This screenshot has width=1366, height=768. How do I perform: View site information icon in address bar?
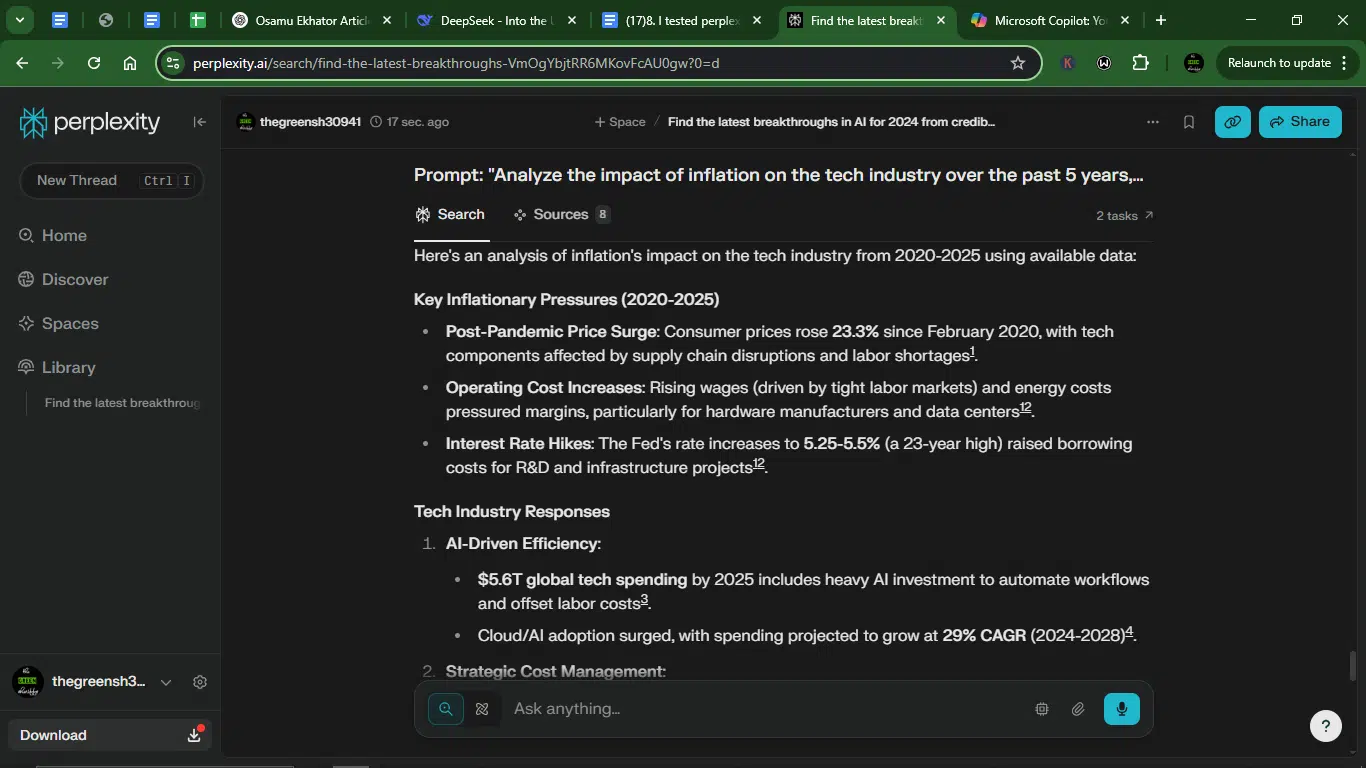coord(173,63)
